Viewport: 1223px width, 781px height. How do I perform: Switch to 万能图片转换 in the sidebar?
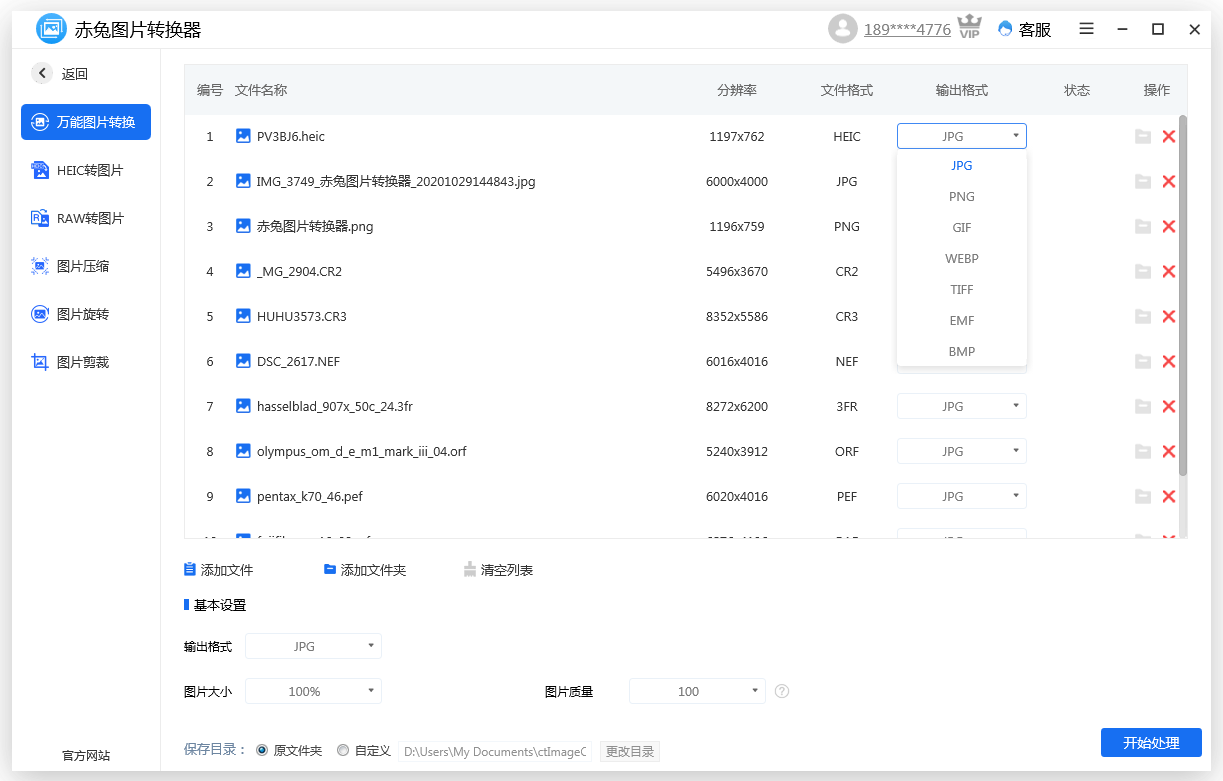point(86,122)
